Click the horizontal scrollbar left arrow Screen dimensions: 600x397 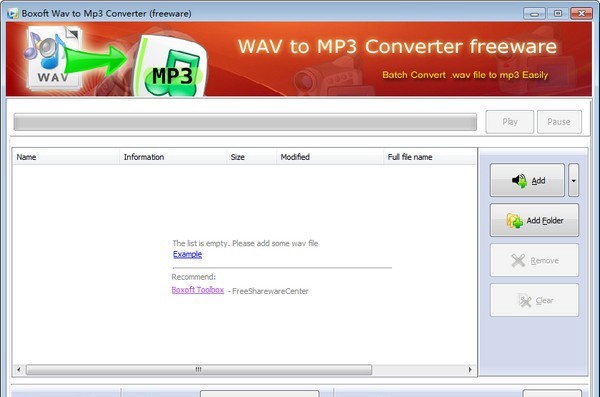coord(19,370)
